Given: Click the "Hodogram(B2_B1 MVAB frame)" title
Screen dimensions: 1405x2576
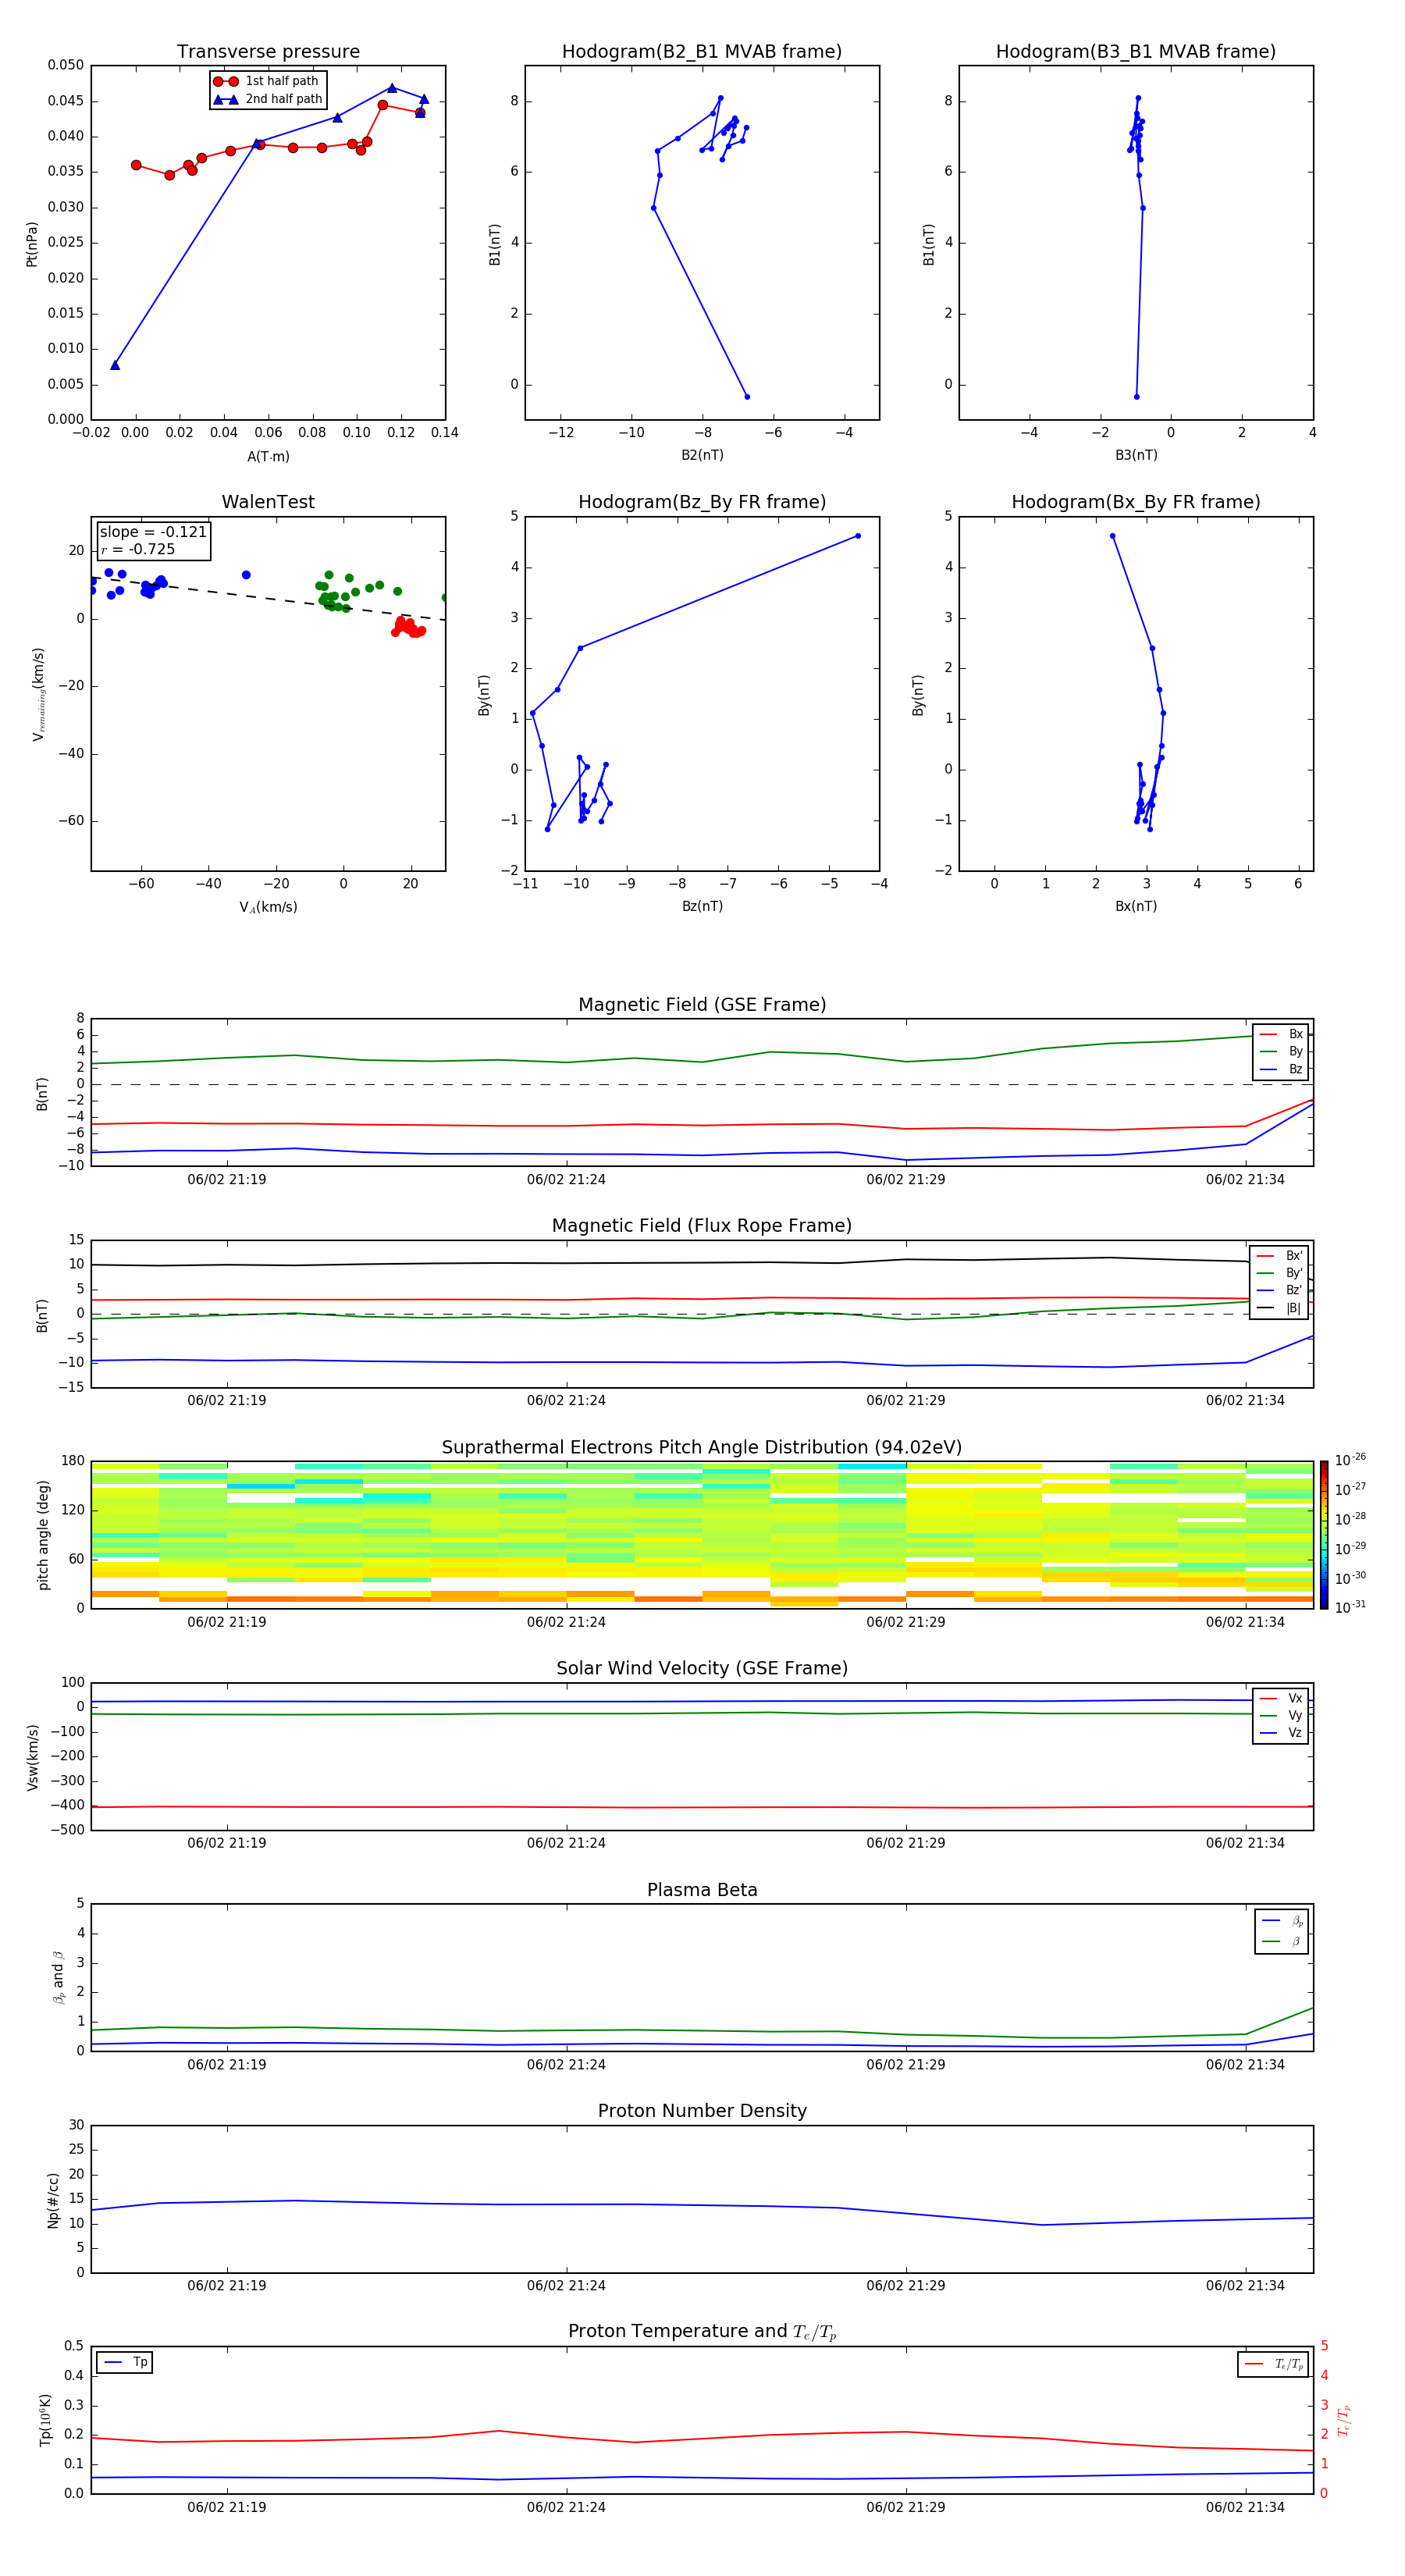Looking at the screenshot, I should (x=702, y=52).
